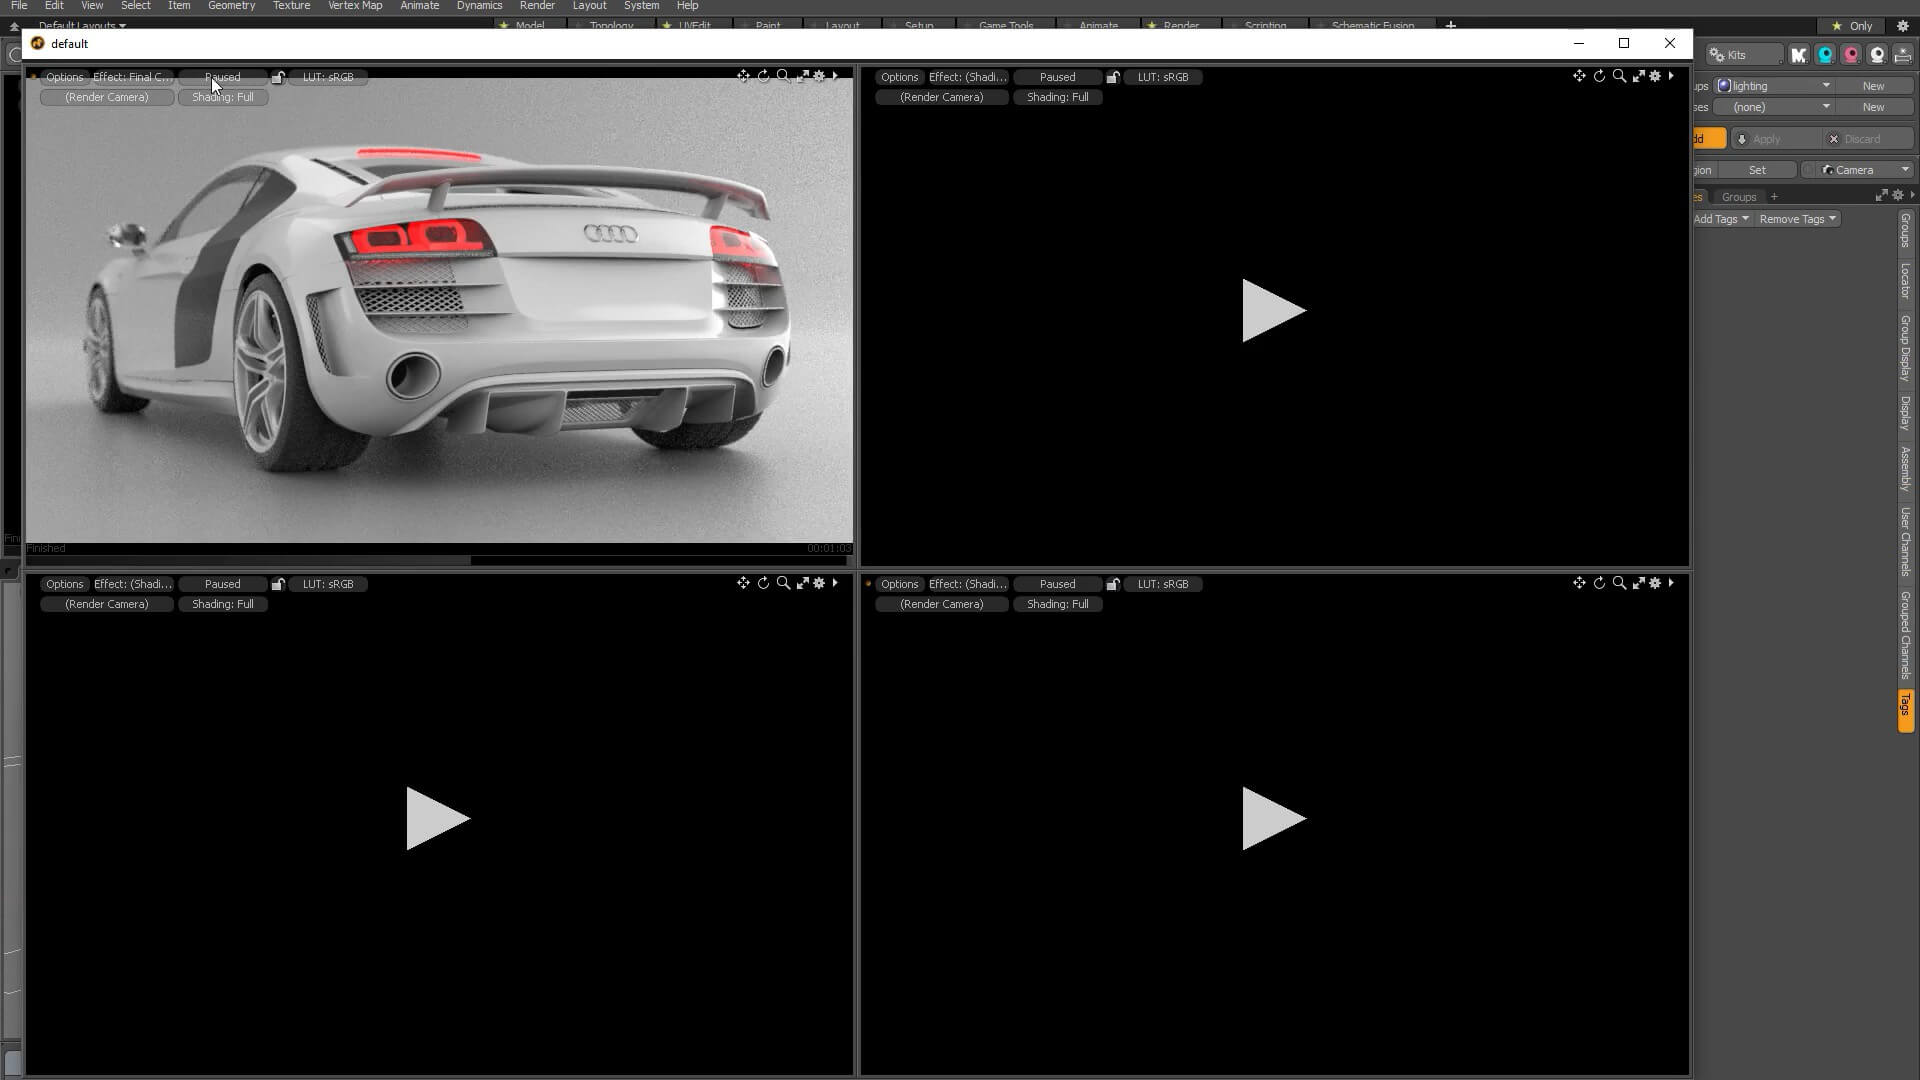
Task: Click the pan icon in the bottom-left preview viewport
Action: tap(743, 583)
